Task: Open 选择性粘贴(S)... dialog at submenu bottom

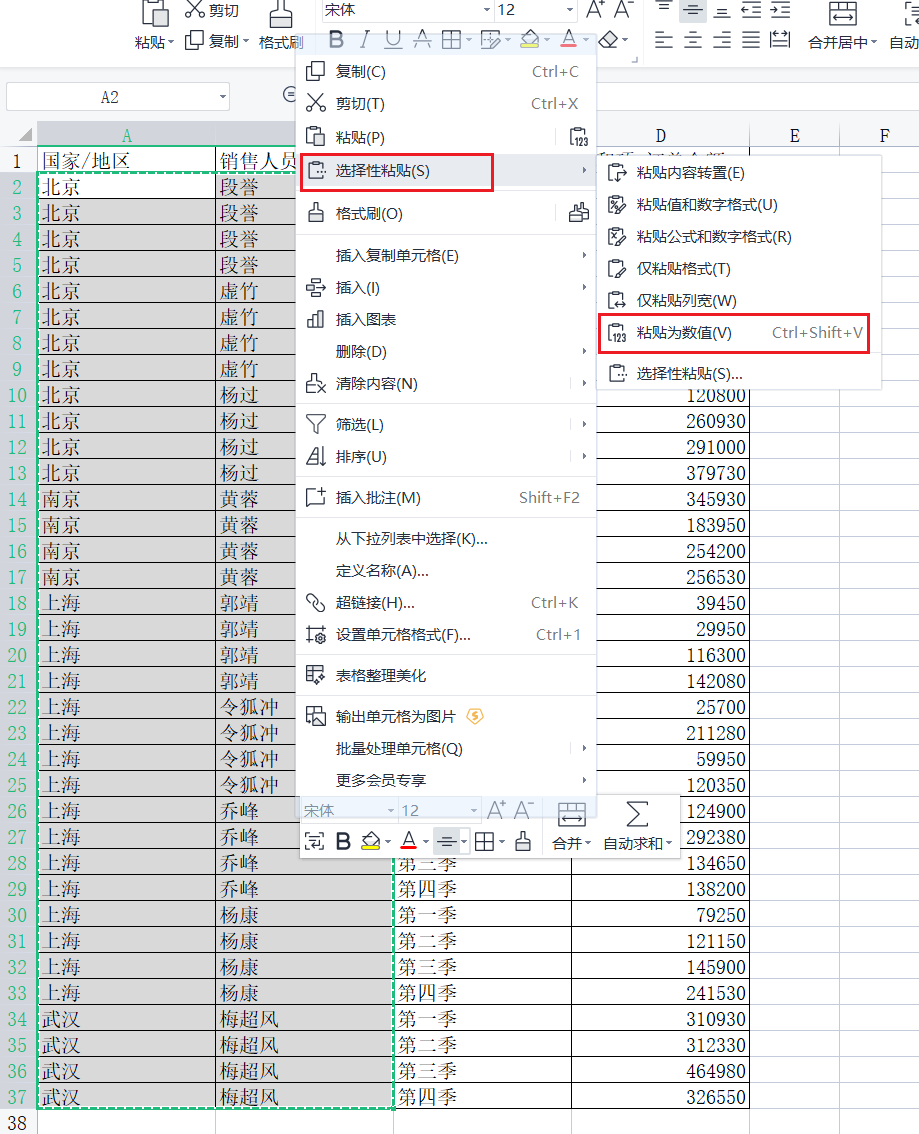Action: pyautogui.click(x=689, y=374)
